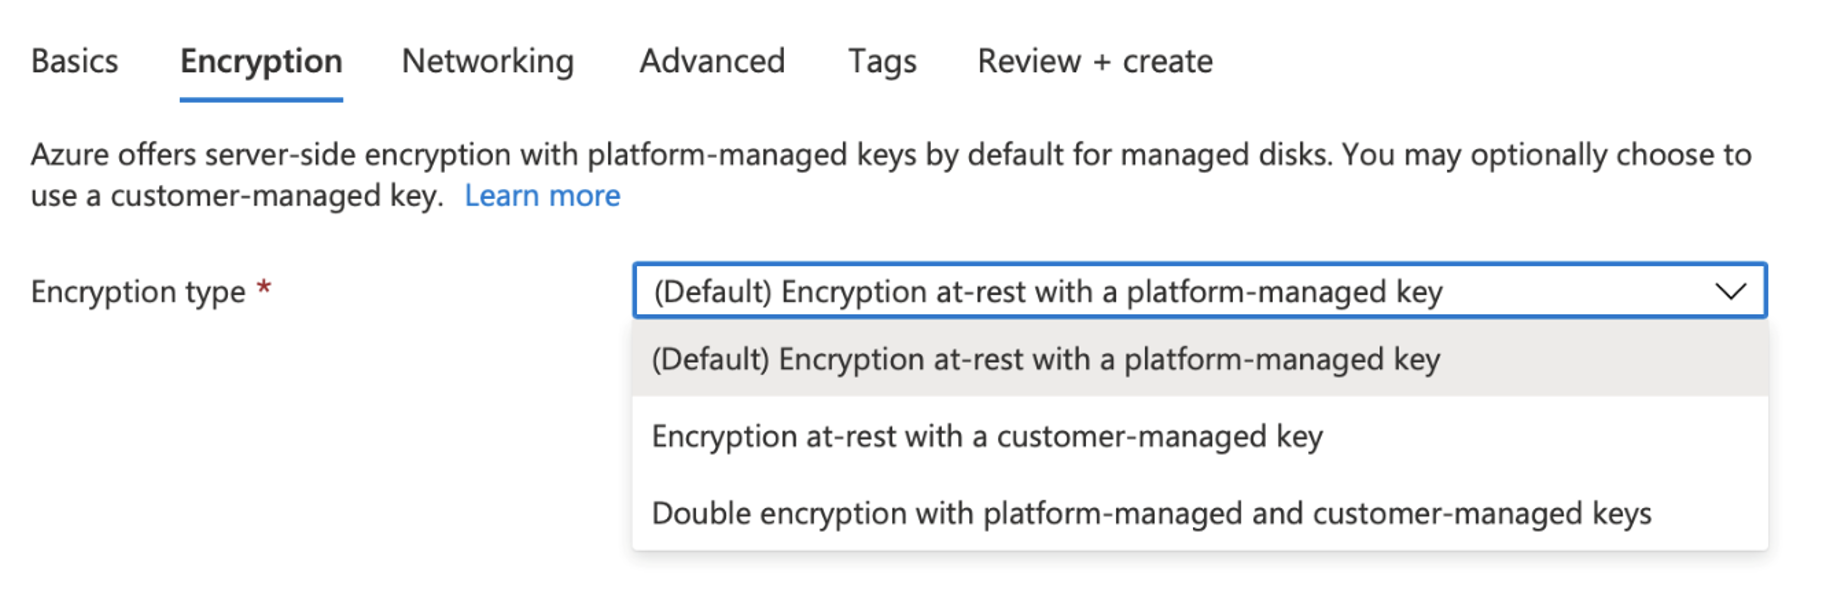Stay on the Encryption tab
Screen dimensions: 1836x606
click(x=260, y=61)
